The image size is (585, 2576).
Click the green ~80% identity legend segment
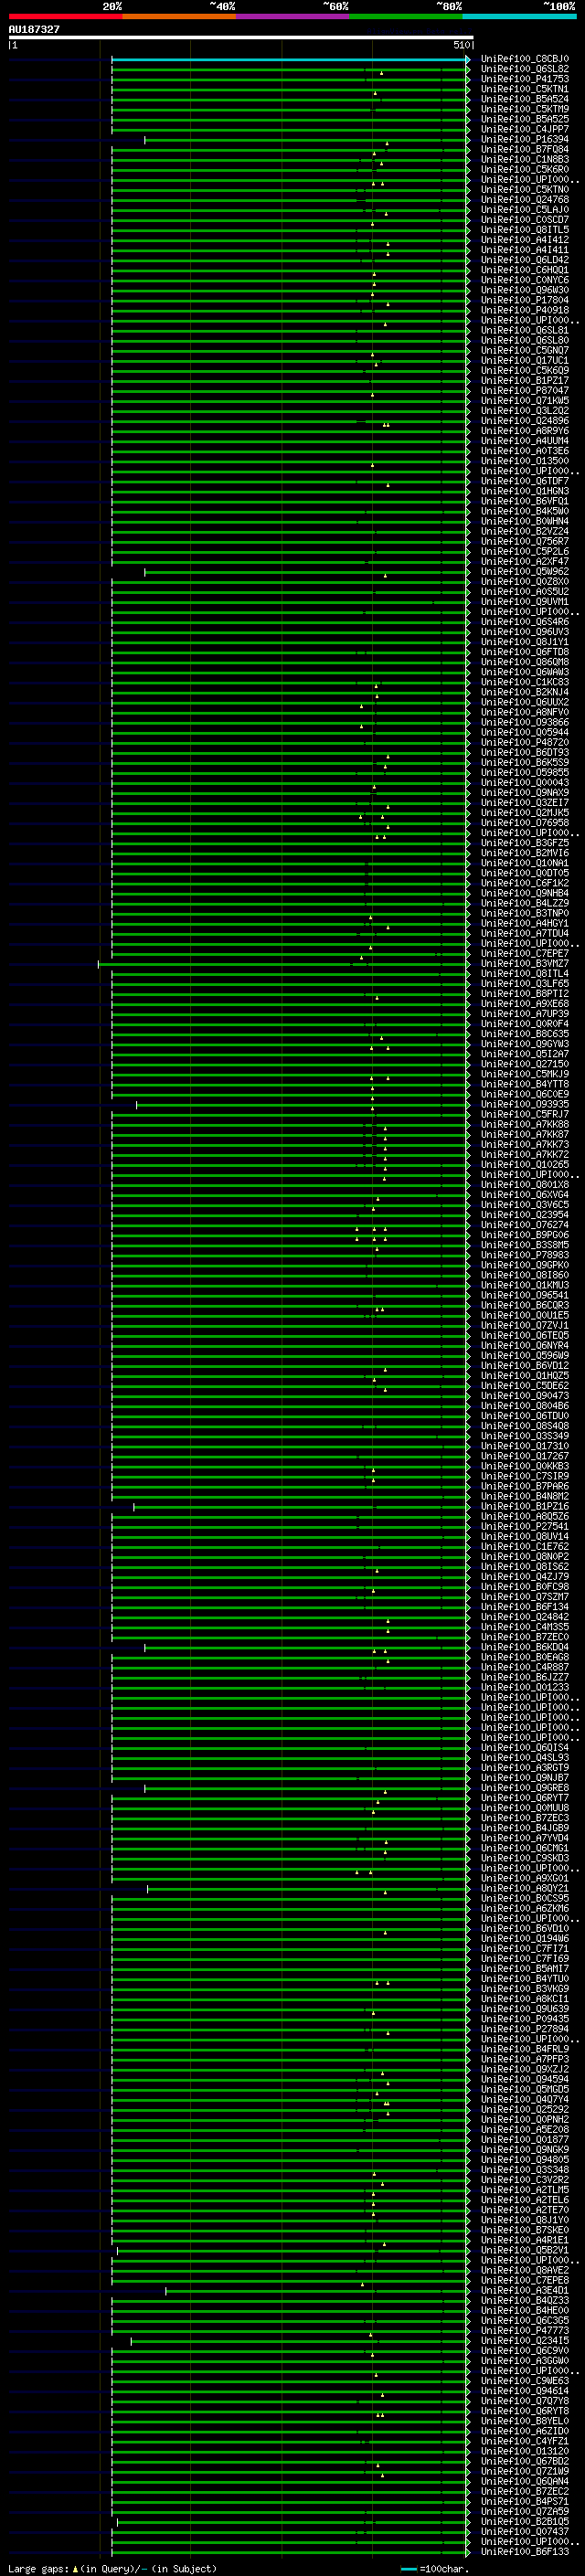(406, 16)
